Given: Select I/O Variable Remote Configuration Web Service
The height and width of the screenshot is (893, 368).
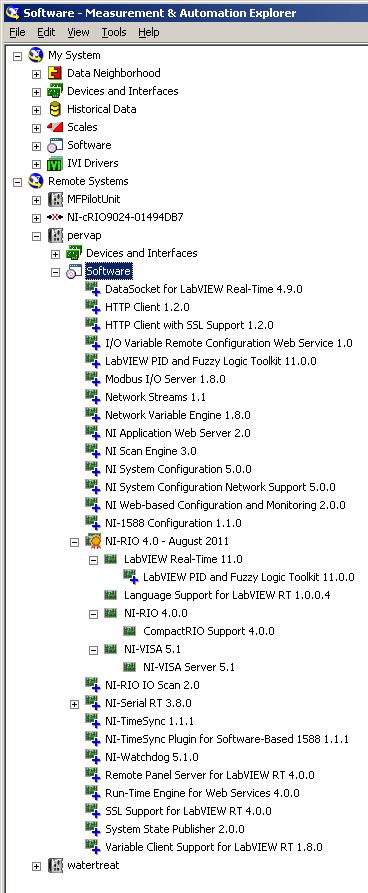Looking at the screenshot, I should (x=228, y=343).
